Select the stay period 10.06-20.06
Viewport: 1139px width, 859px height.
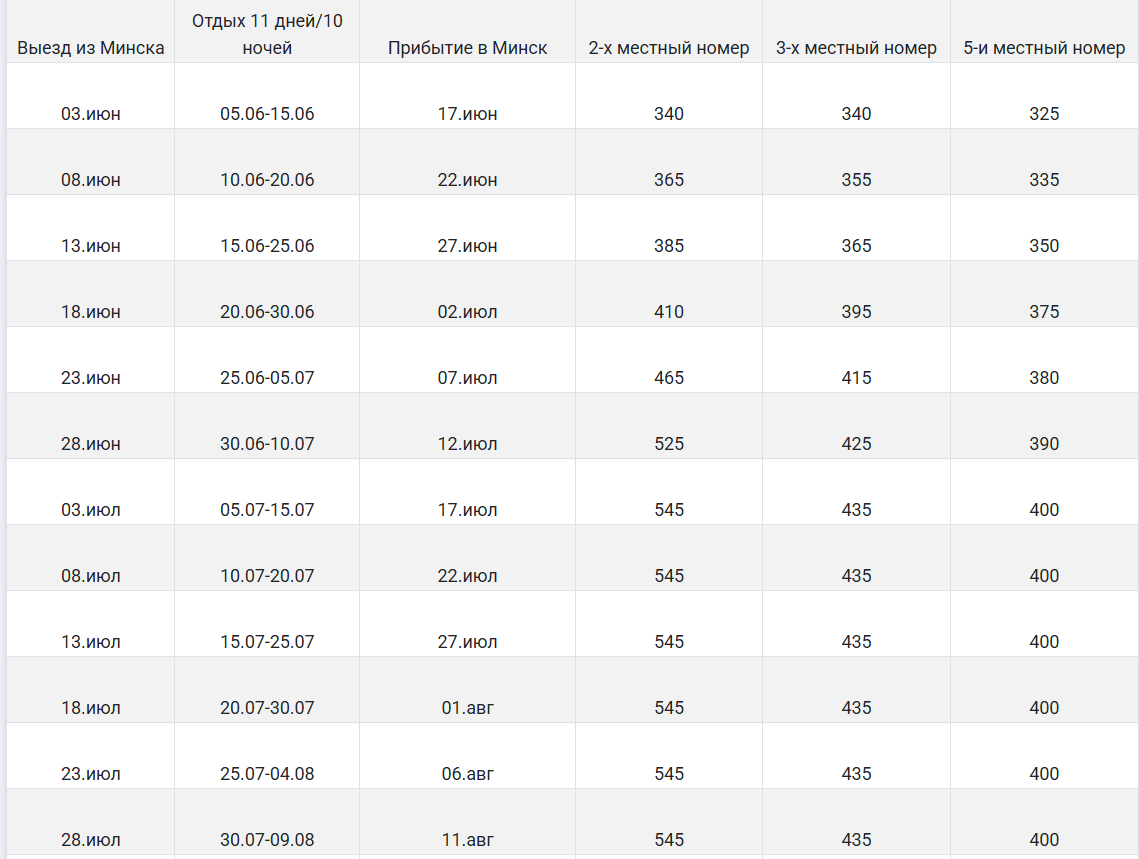click(267, 180)
